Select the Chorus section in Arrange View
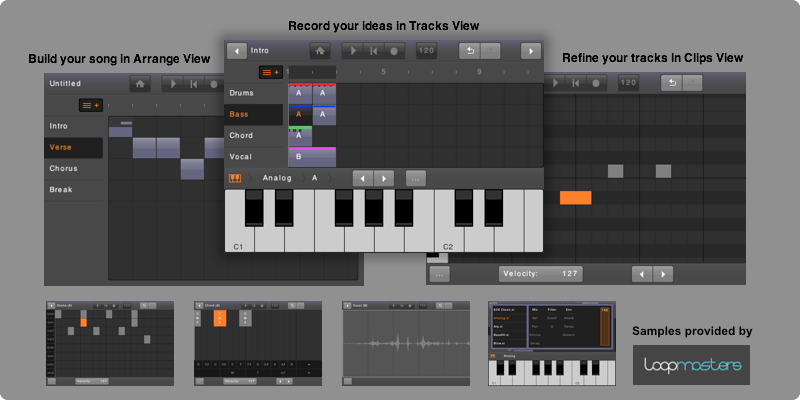This screenshot has width=800, height=400. [73, 168]
